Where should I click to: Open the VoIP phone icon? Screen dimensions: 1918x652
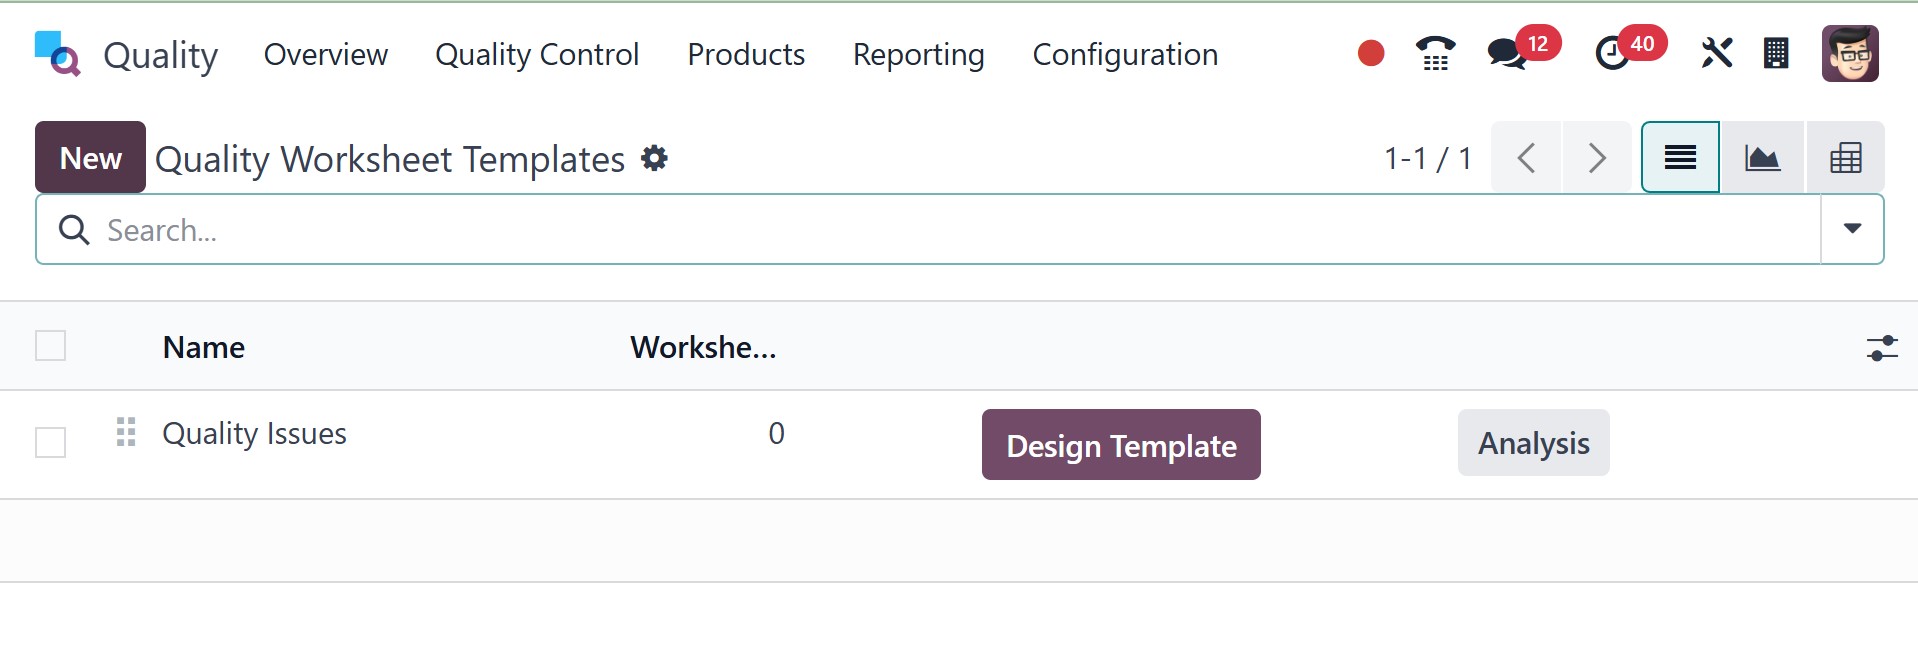coord(1435,53)
